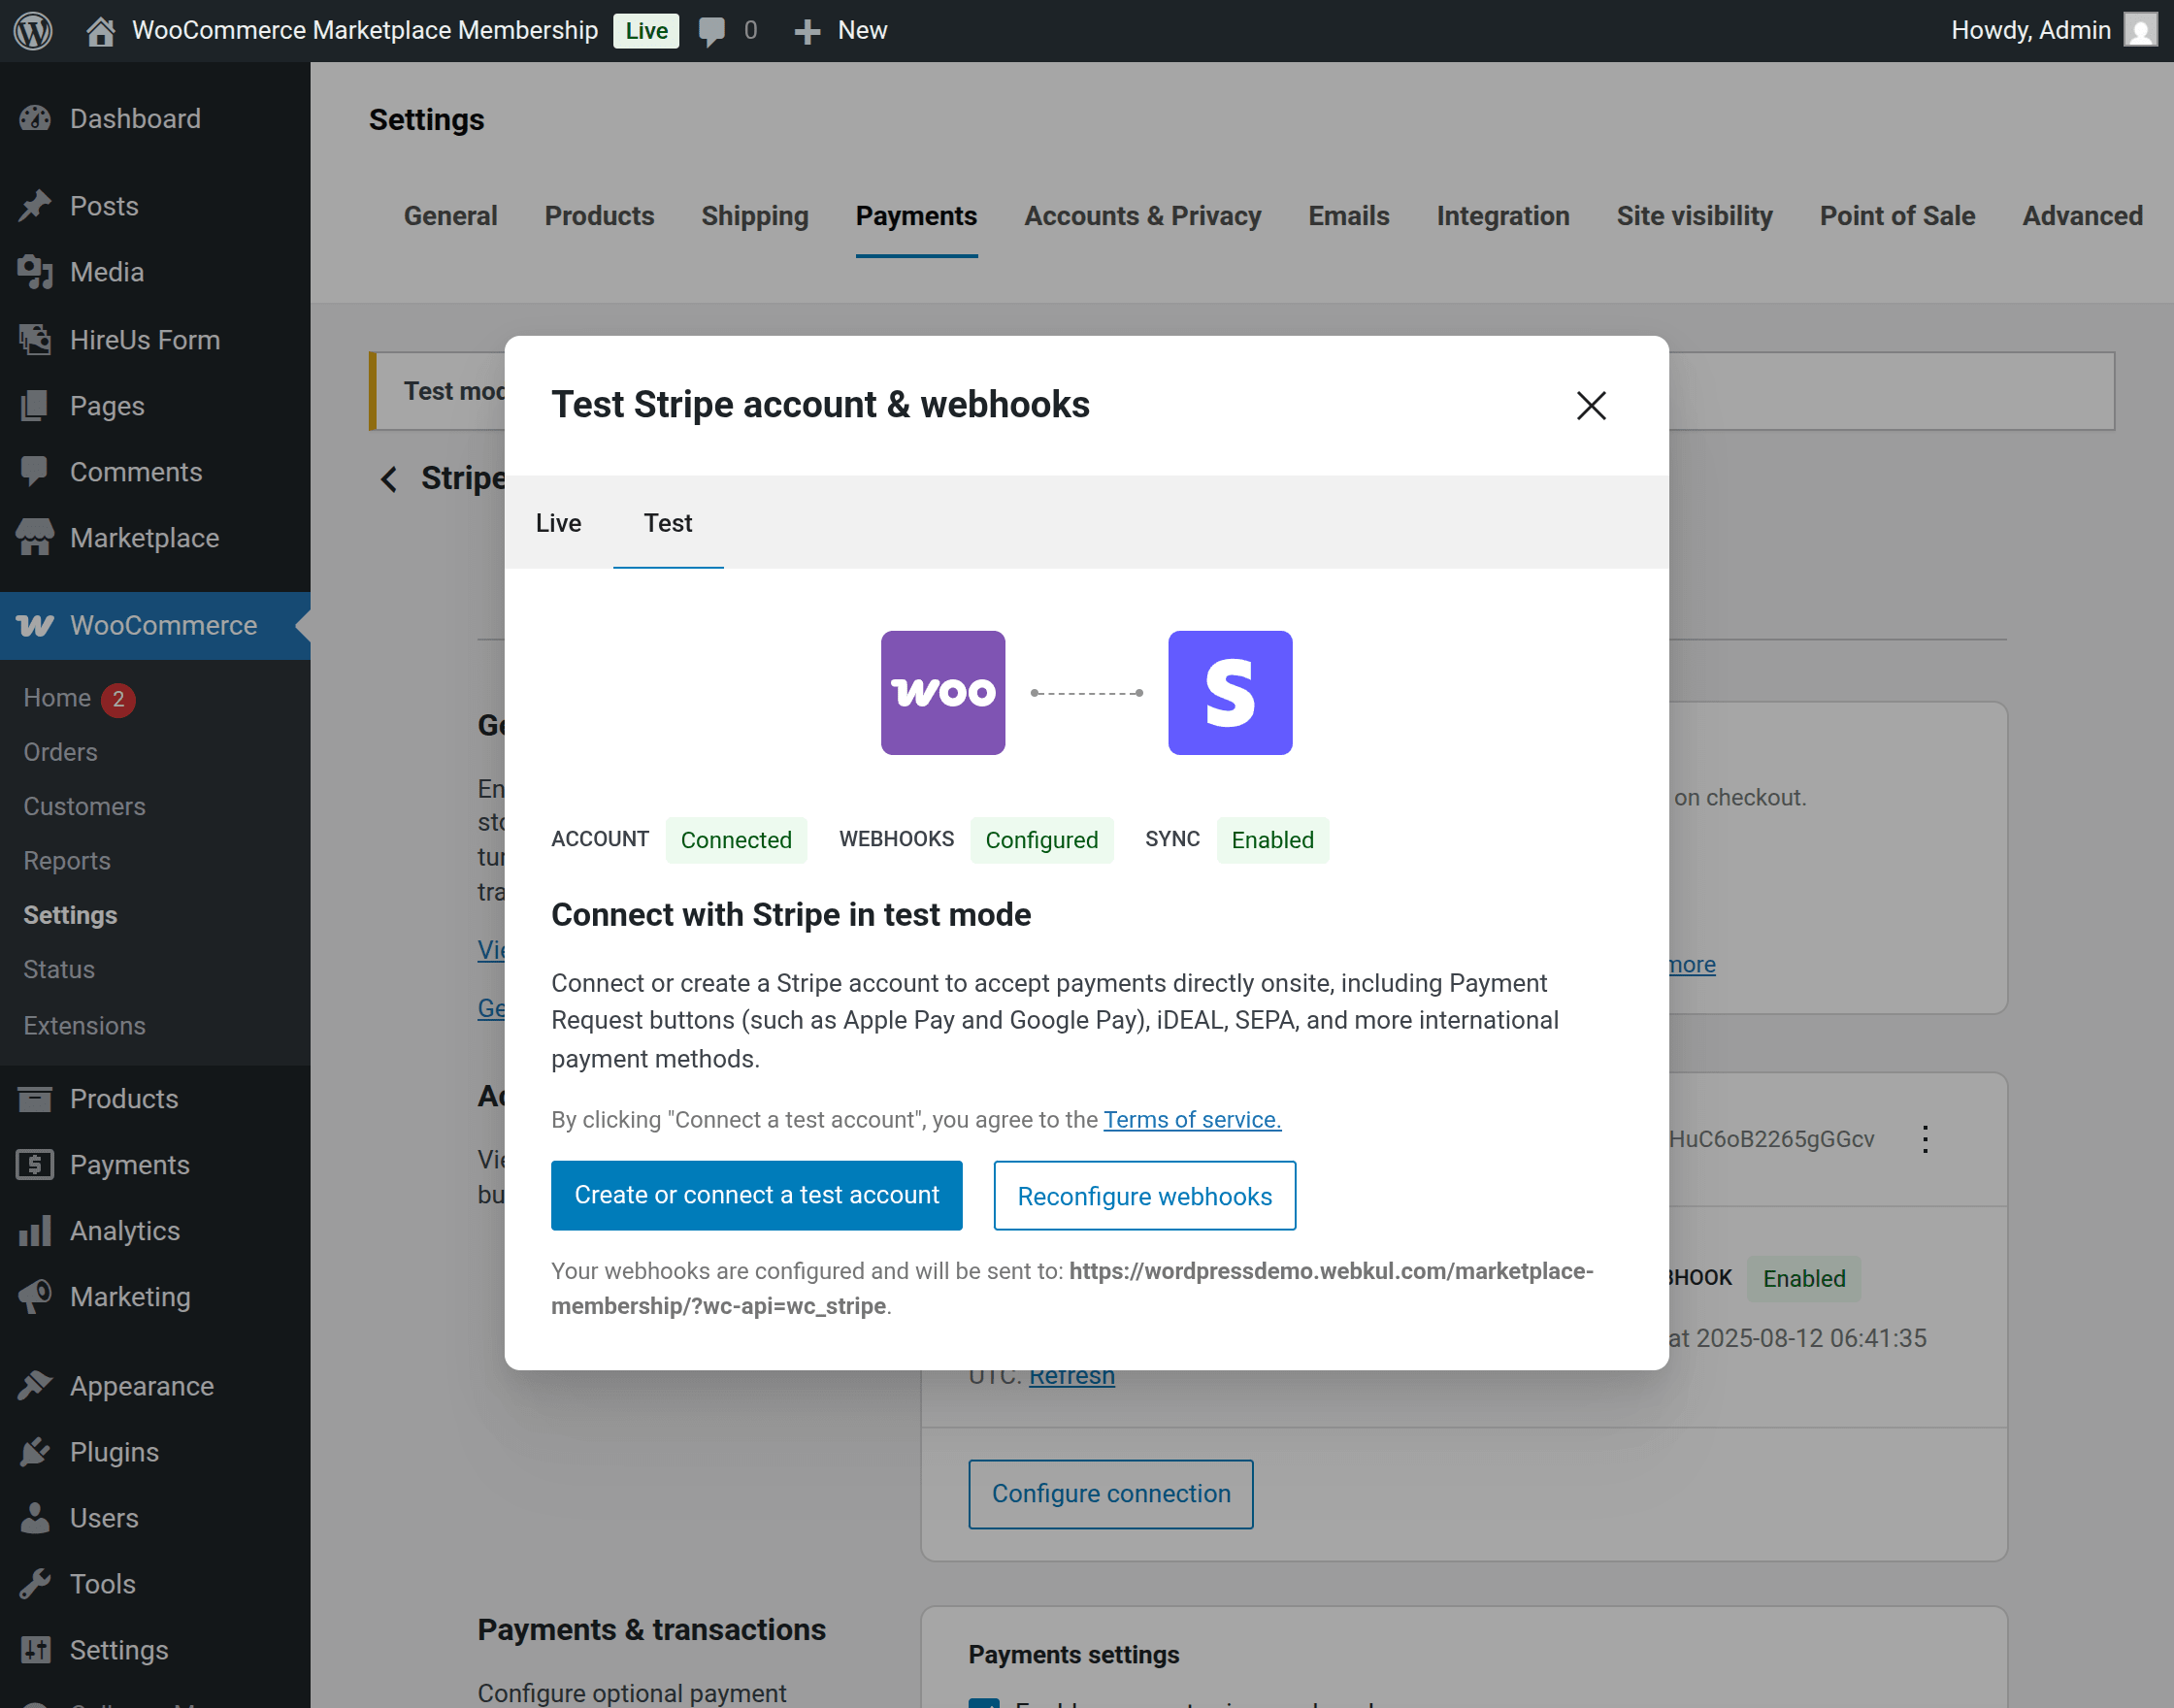Visit site via the home icon
The height and width of the screenshot is (1708, 2174).
click(100, 30)
